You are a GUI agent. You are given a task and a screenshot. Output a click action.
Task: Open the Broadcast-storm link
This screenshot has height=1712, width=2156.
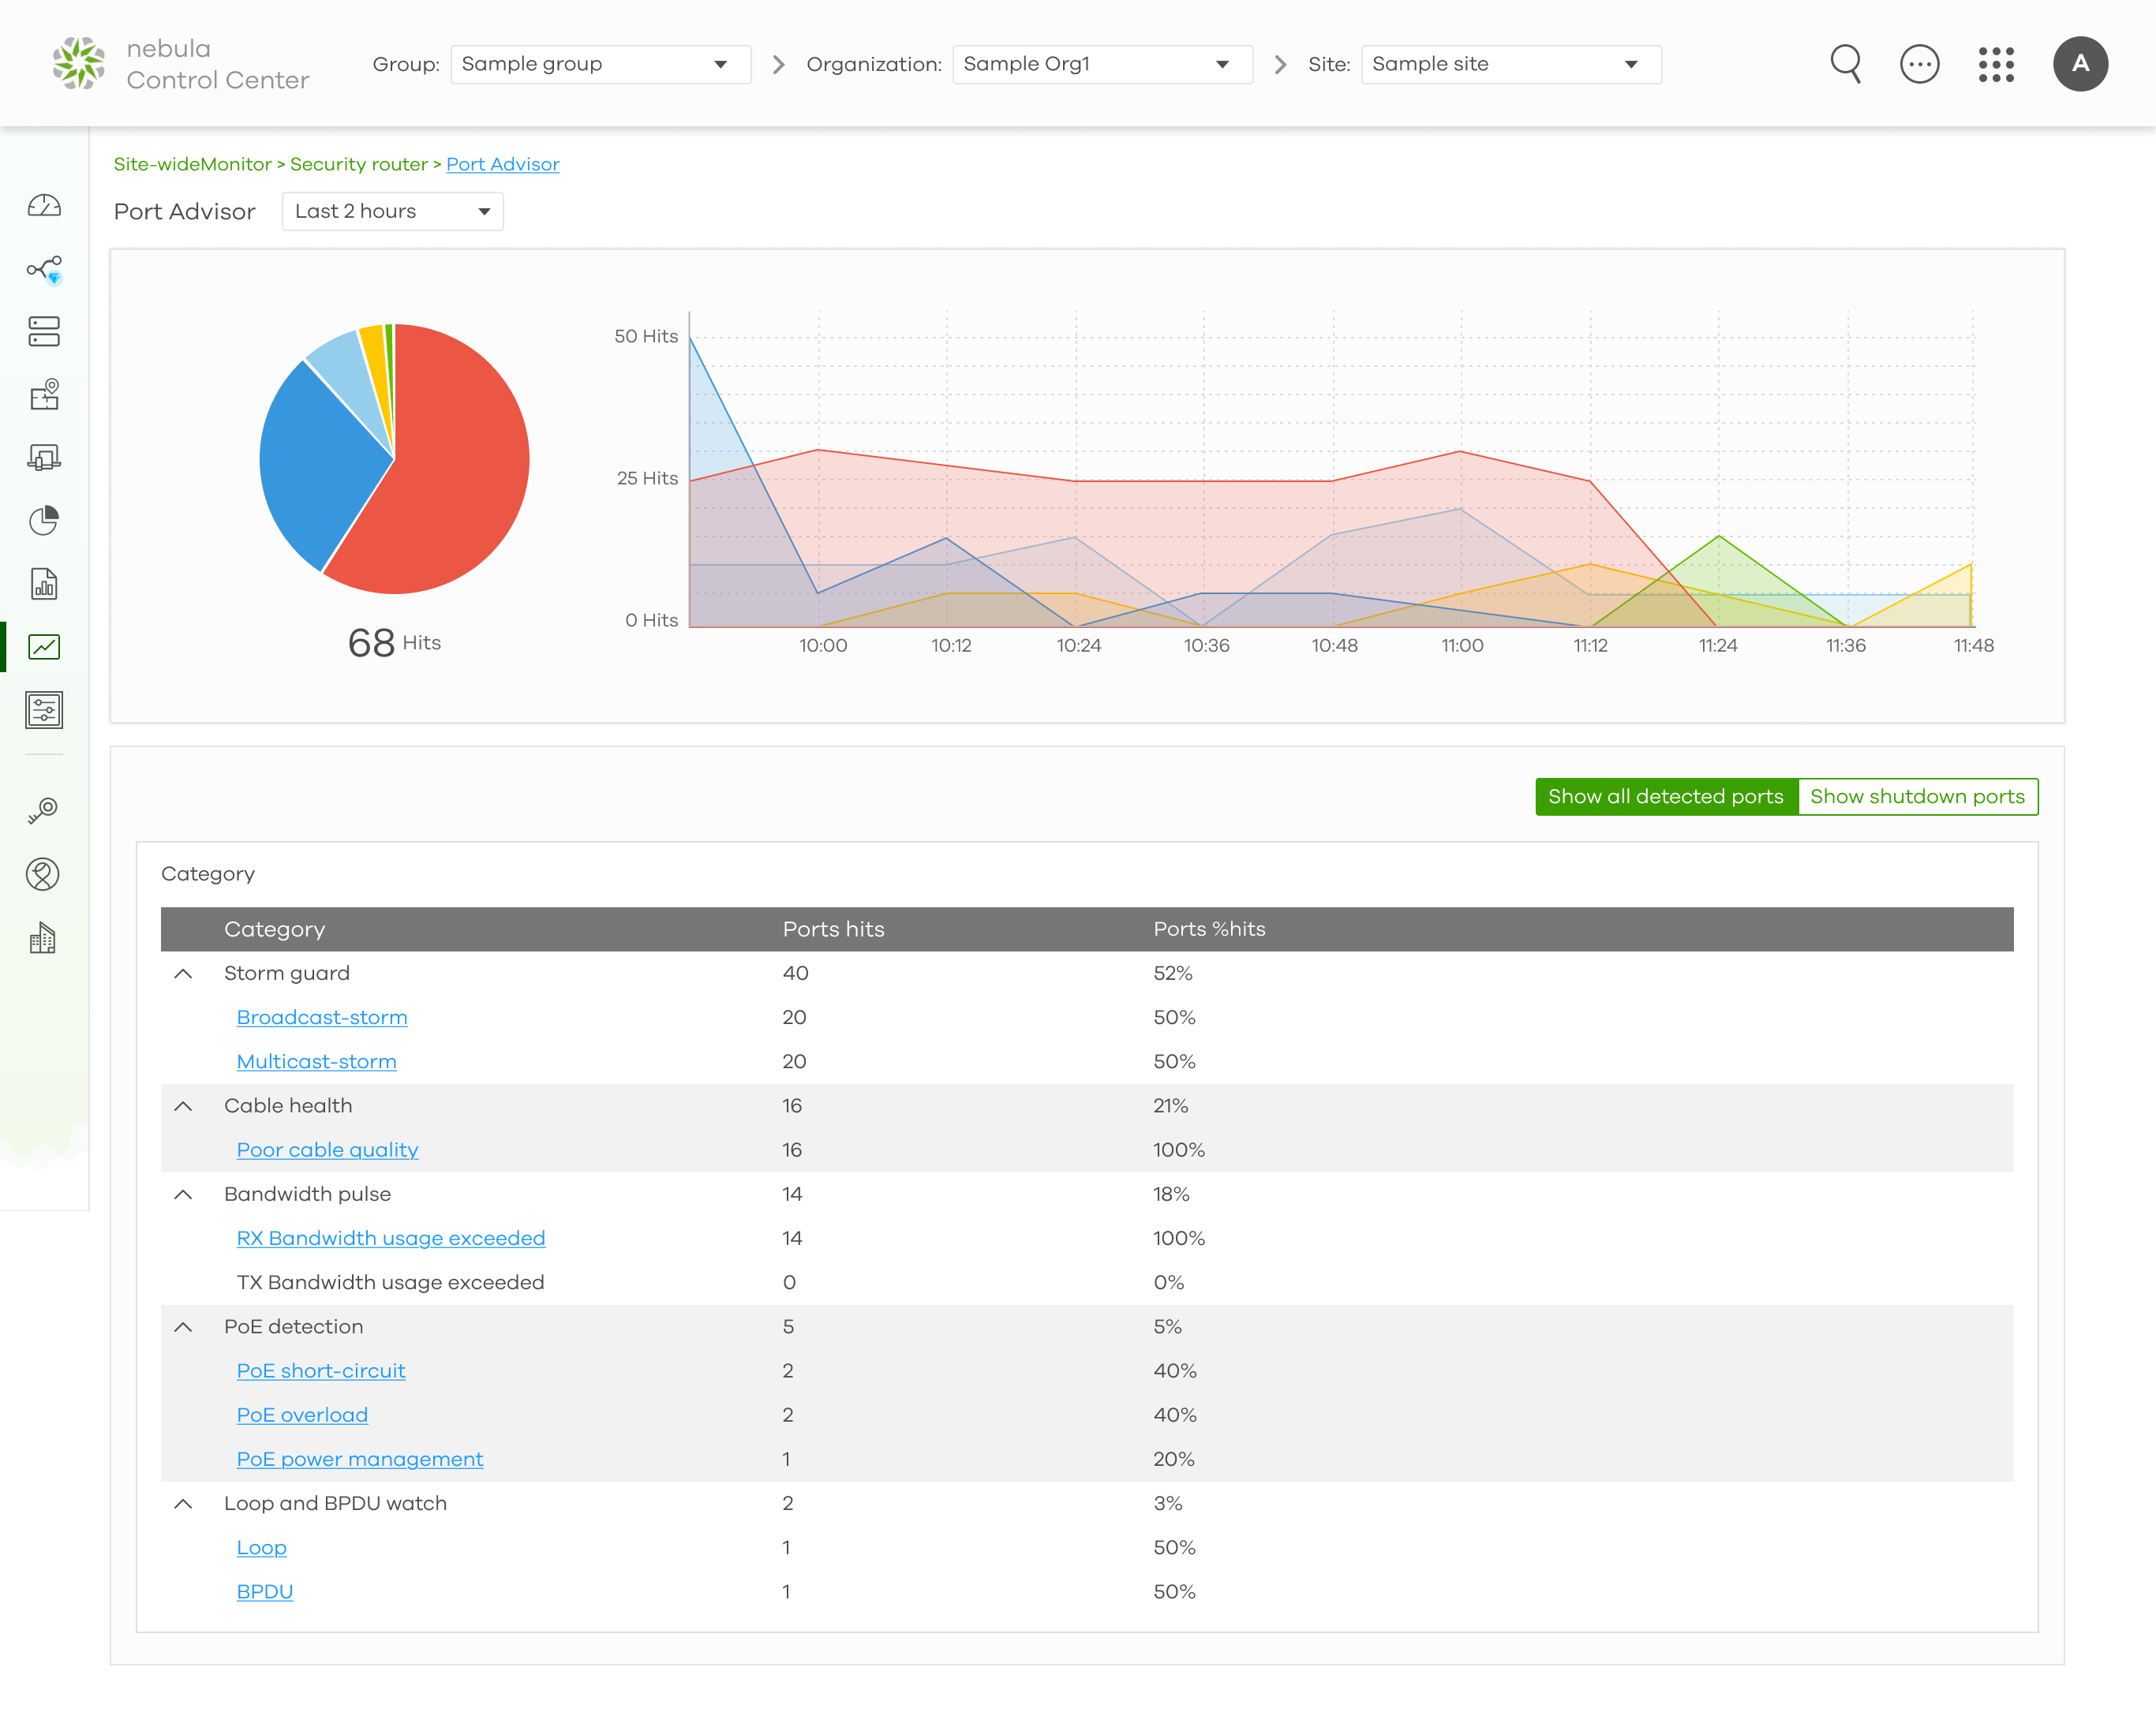322,1018
